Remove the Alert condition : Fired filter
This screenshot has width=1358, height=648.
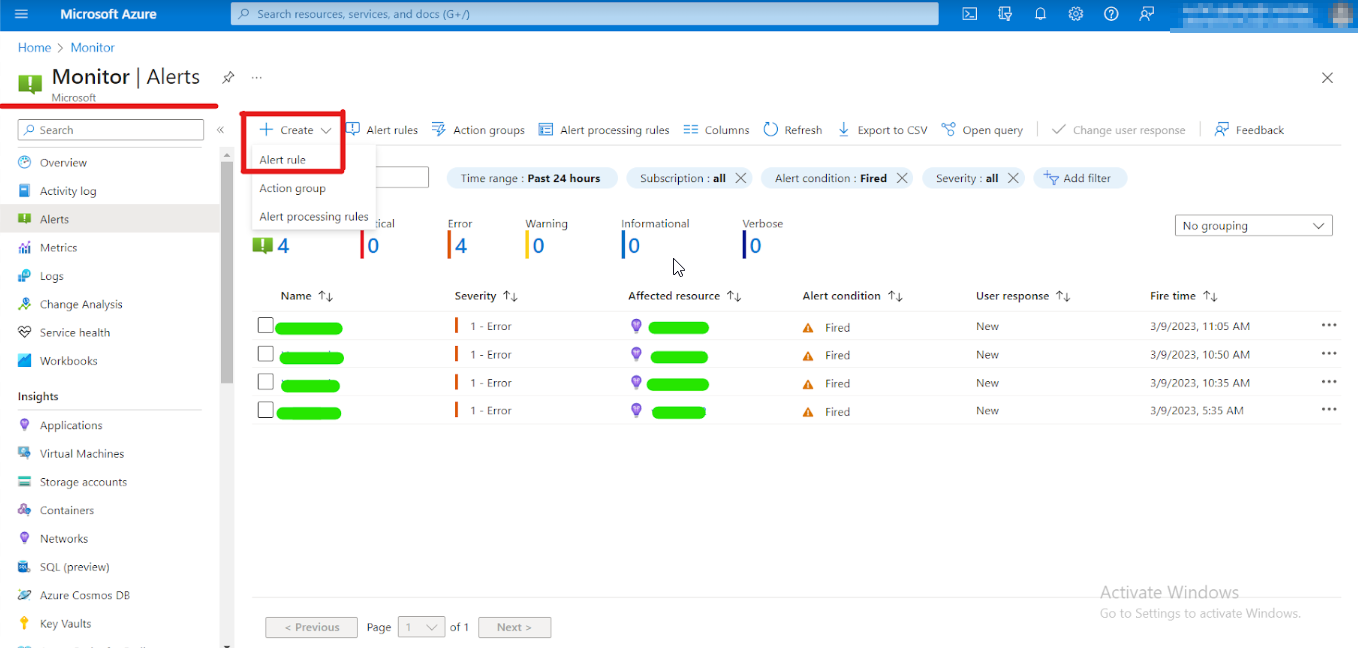pyautogui.click(x=902, y=178)
